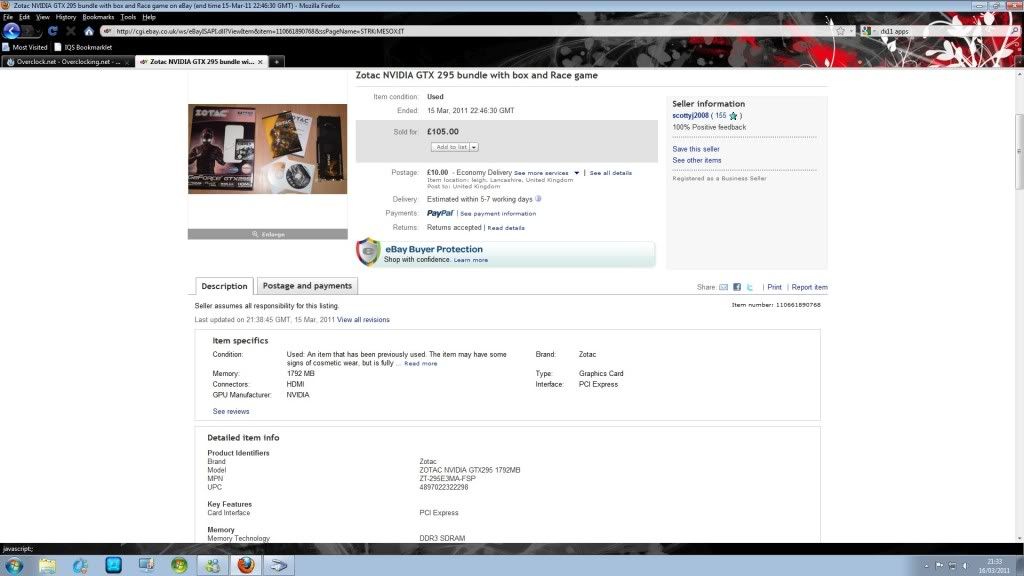Click Read more in Condition description
The height and width of the screenshot is (576, 1024).
[x=421, y=364]
